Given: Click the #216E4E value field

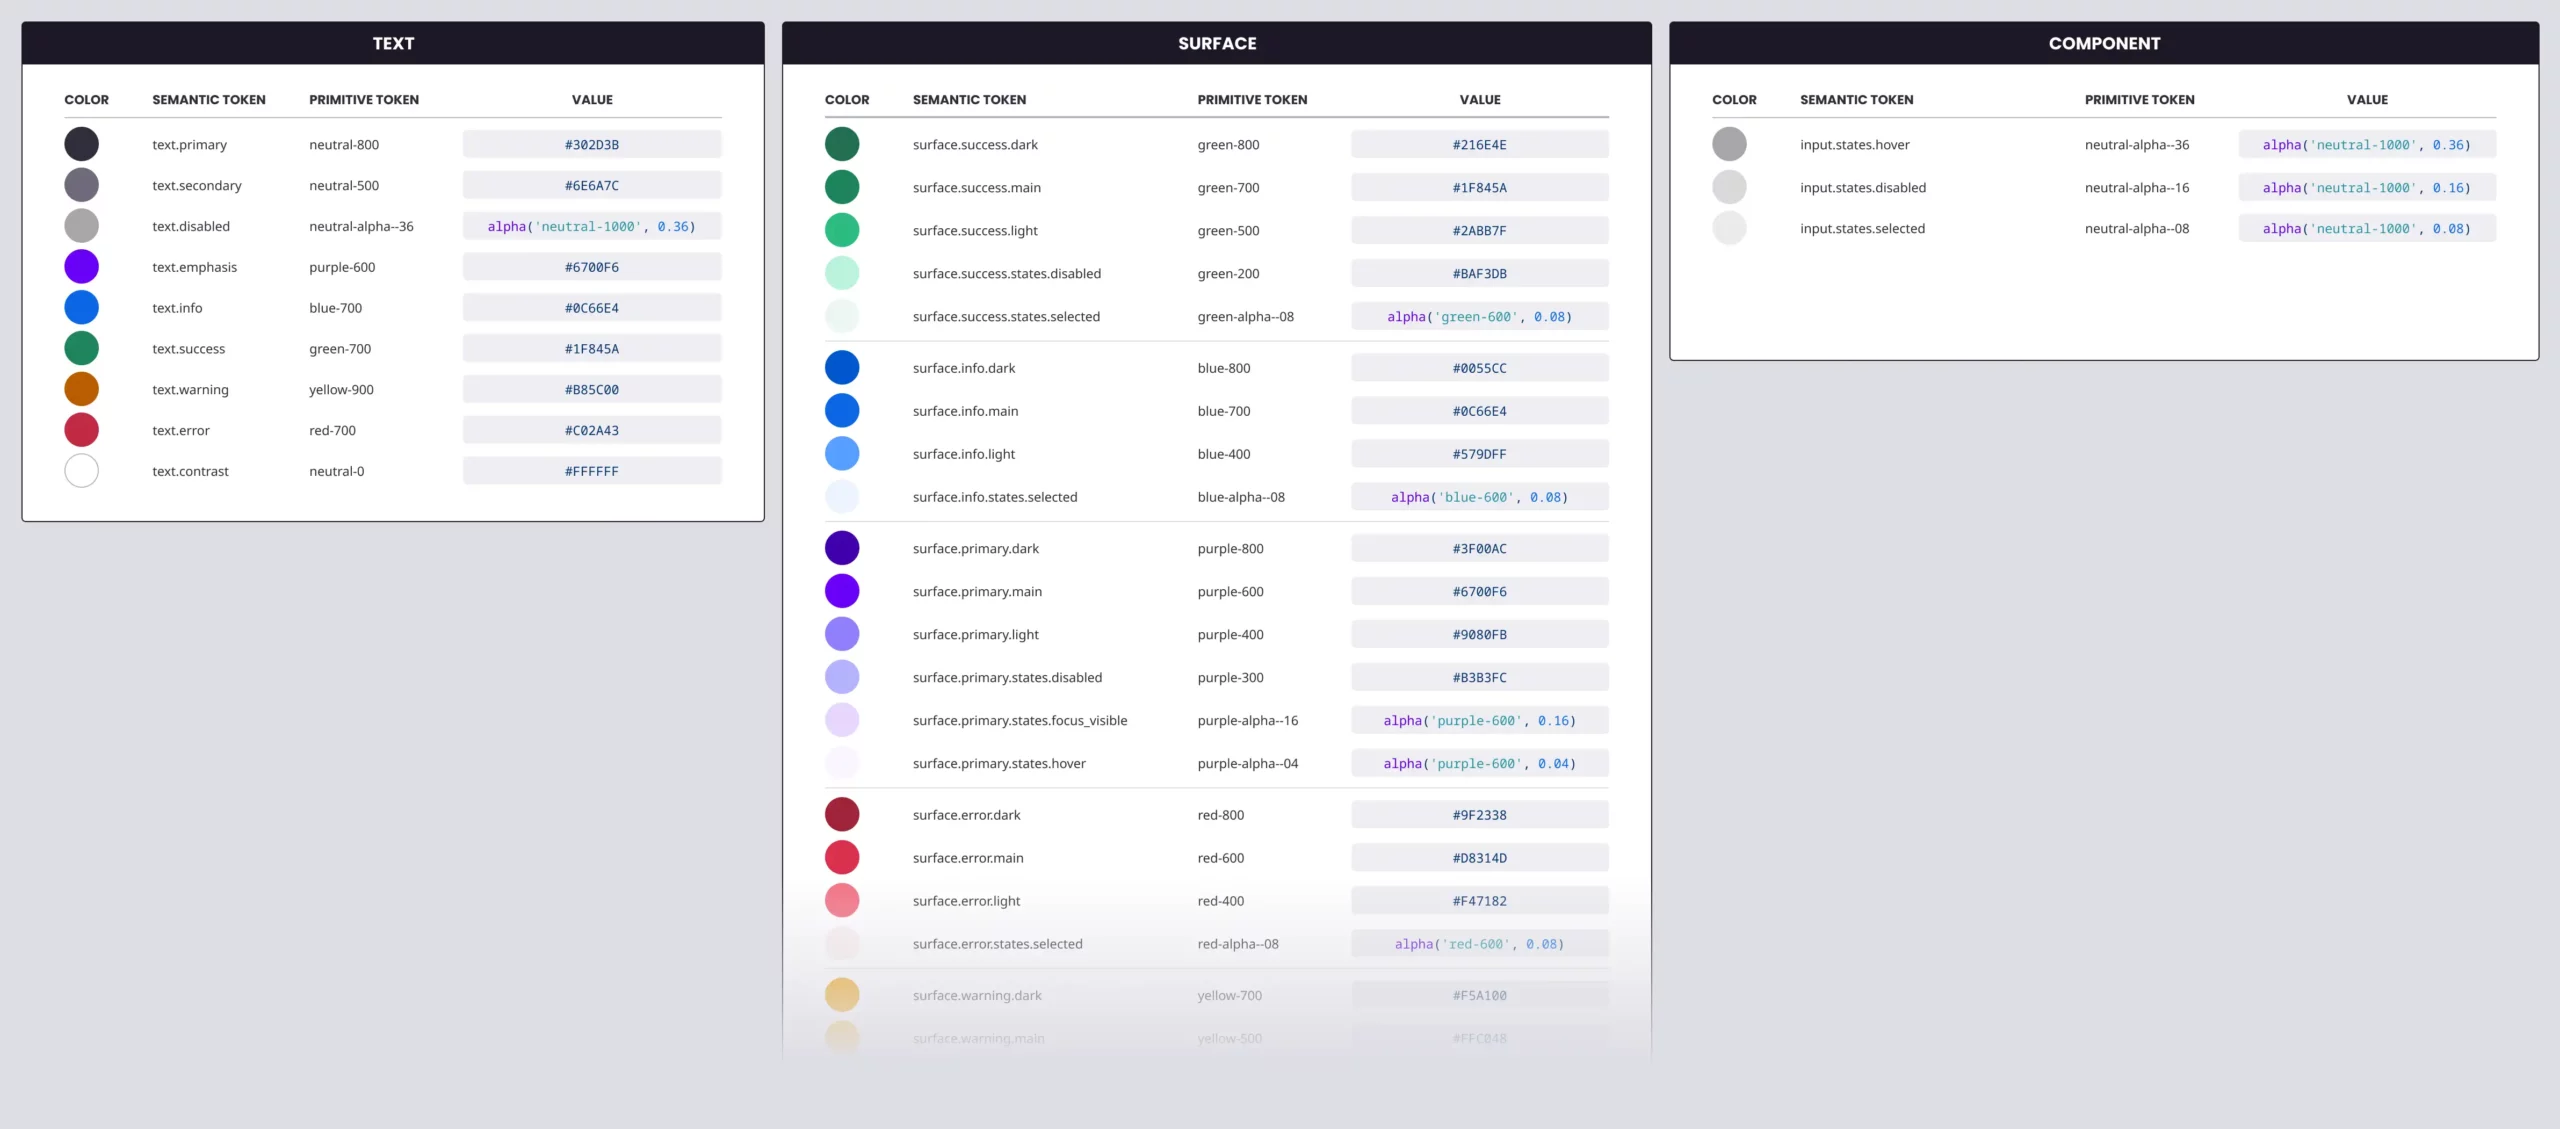Looking at the screenshot, I should point(1480,144).
